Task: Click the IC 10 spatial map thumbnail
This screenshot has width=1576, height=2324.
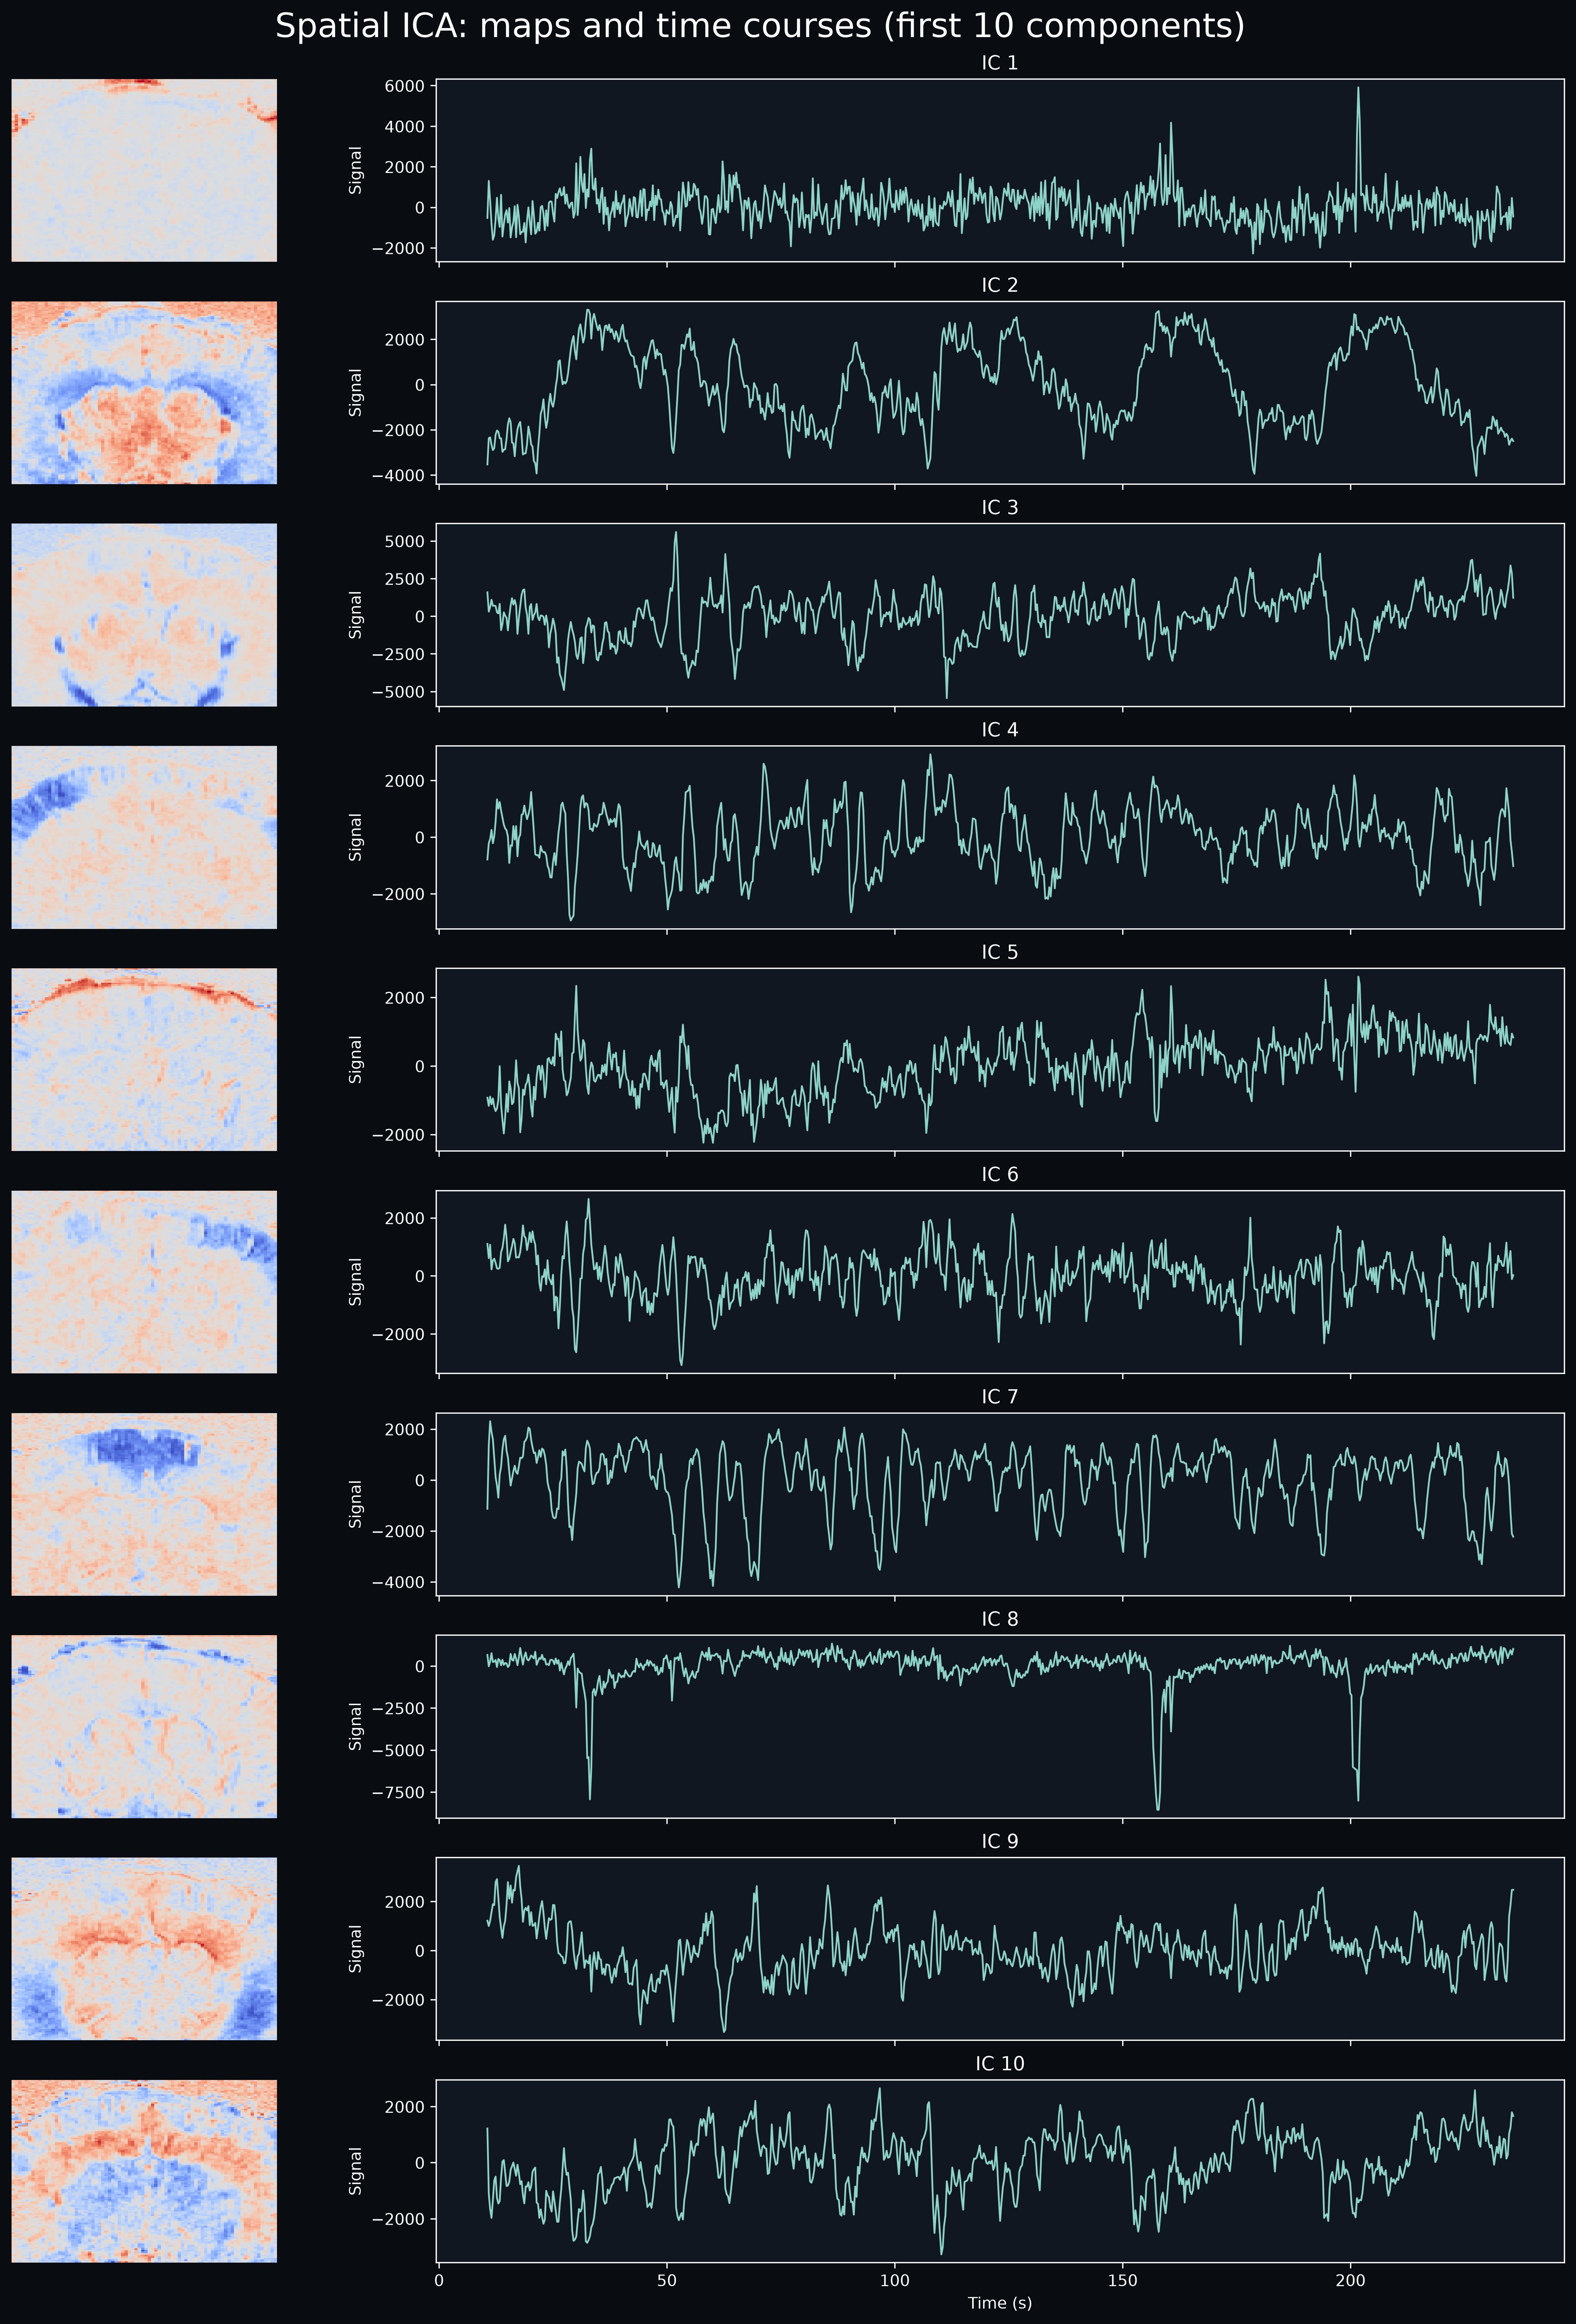Action: 144,2171
